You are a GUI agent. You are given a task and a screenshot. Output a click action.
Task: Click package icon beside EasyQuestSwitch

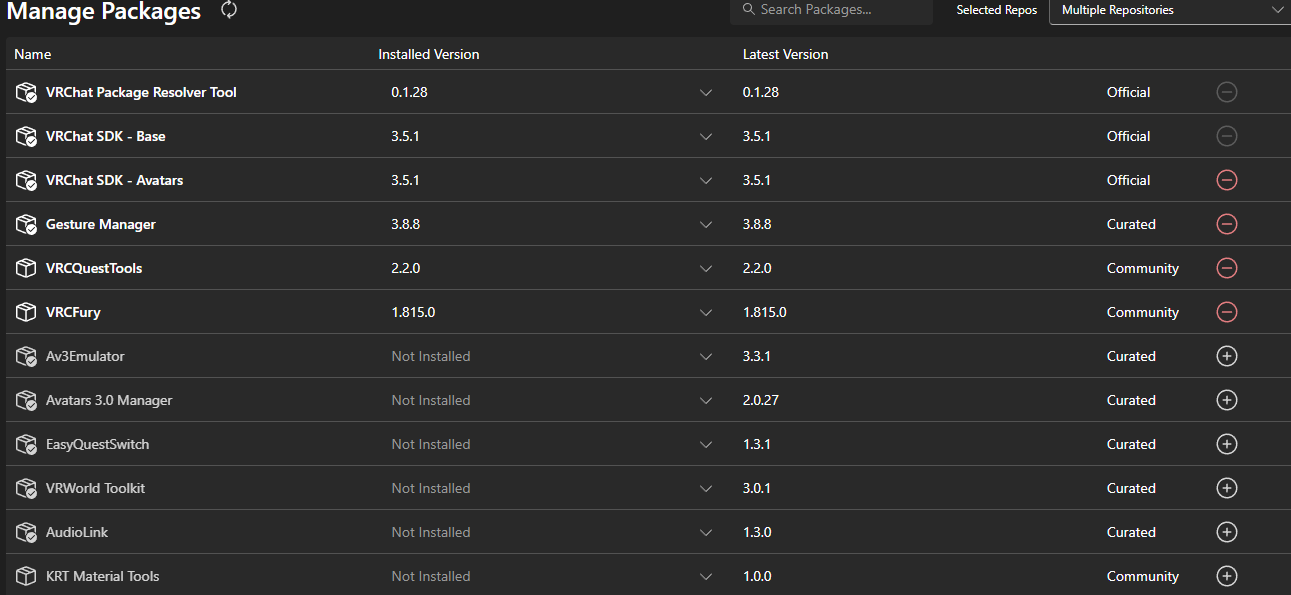(26, 444)
